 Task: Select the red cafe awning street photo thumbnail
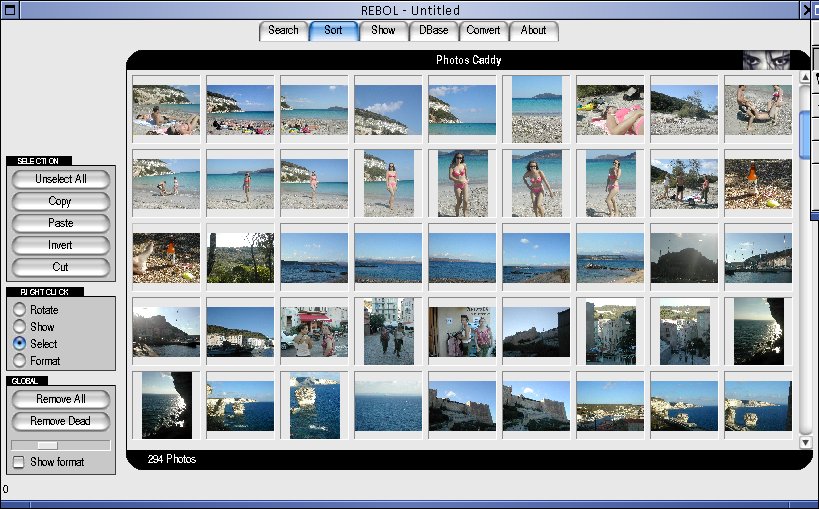click(x=314, y=332)
